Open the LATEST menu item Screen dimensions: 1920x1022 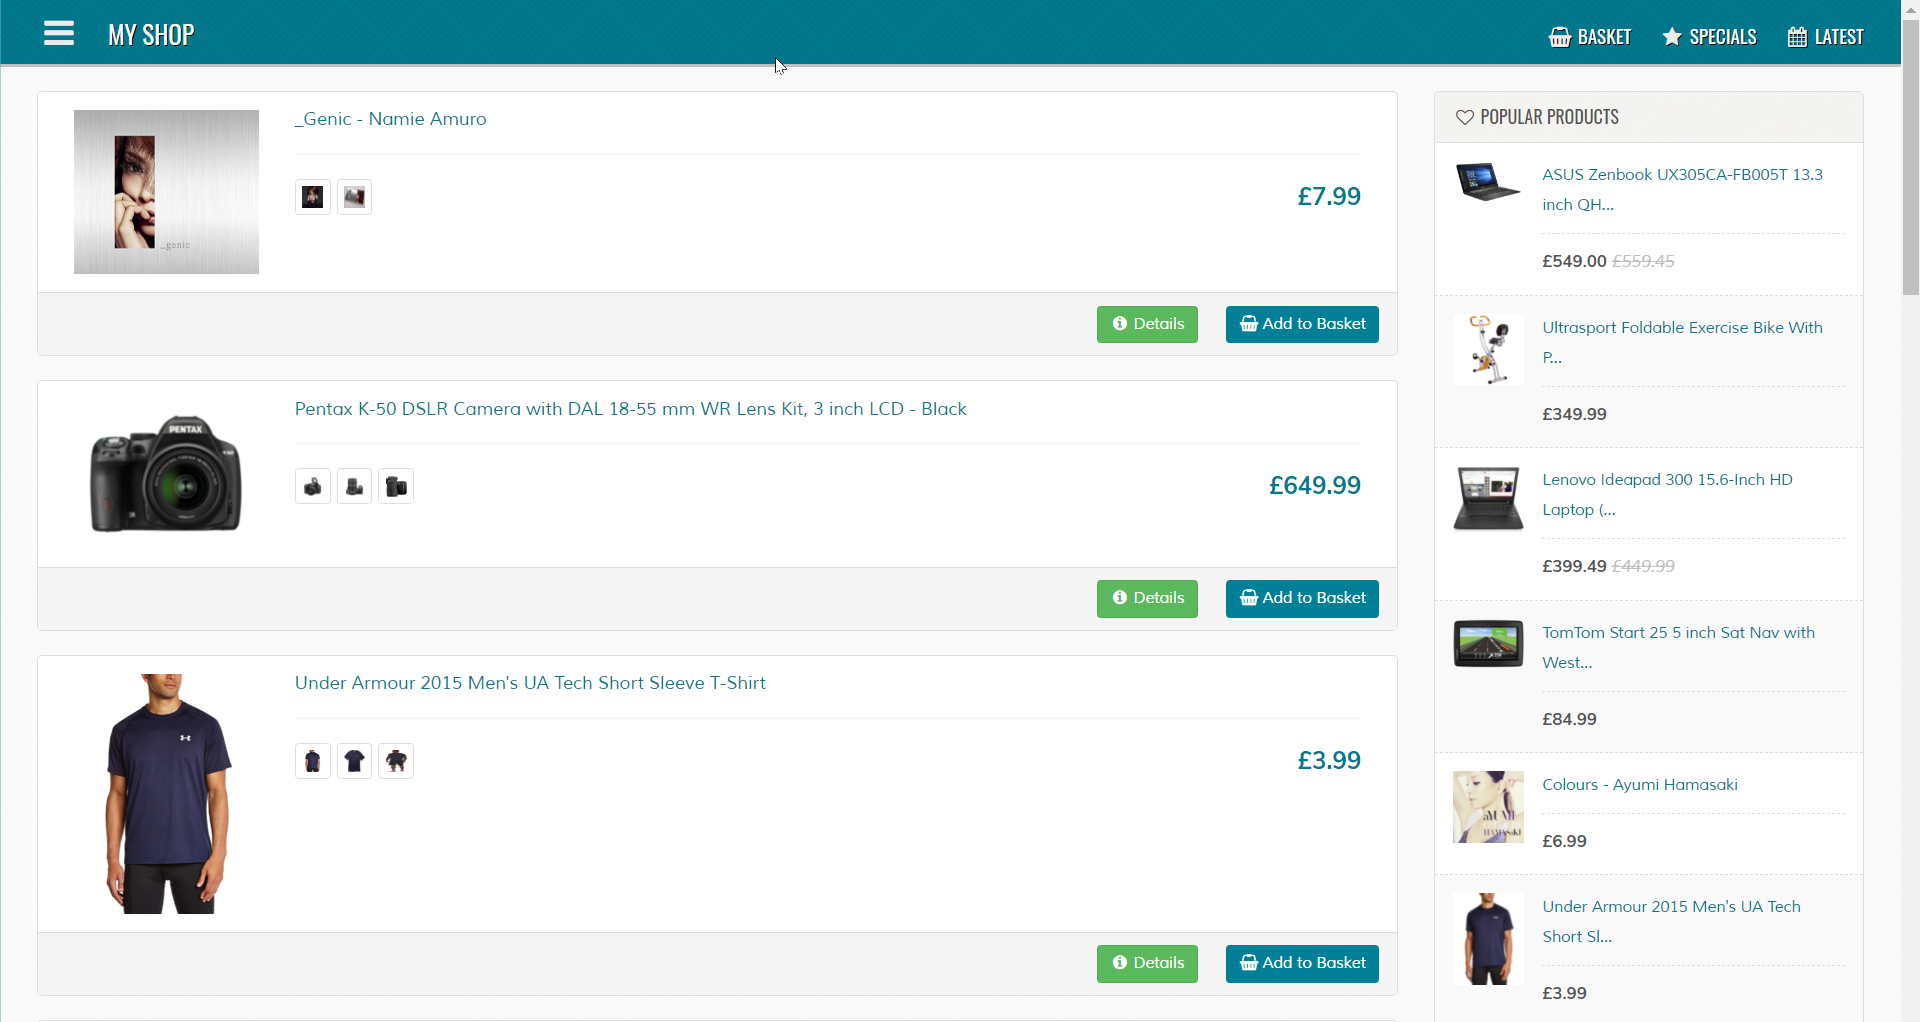(x=1825, y=37)
